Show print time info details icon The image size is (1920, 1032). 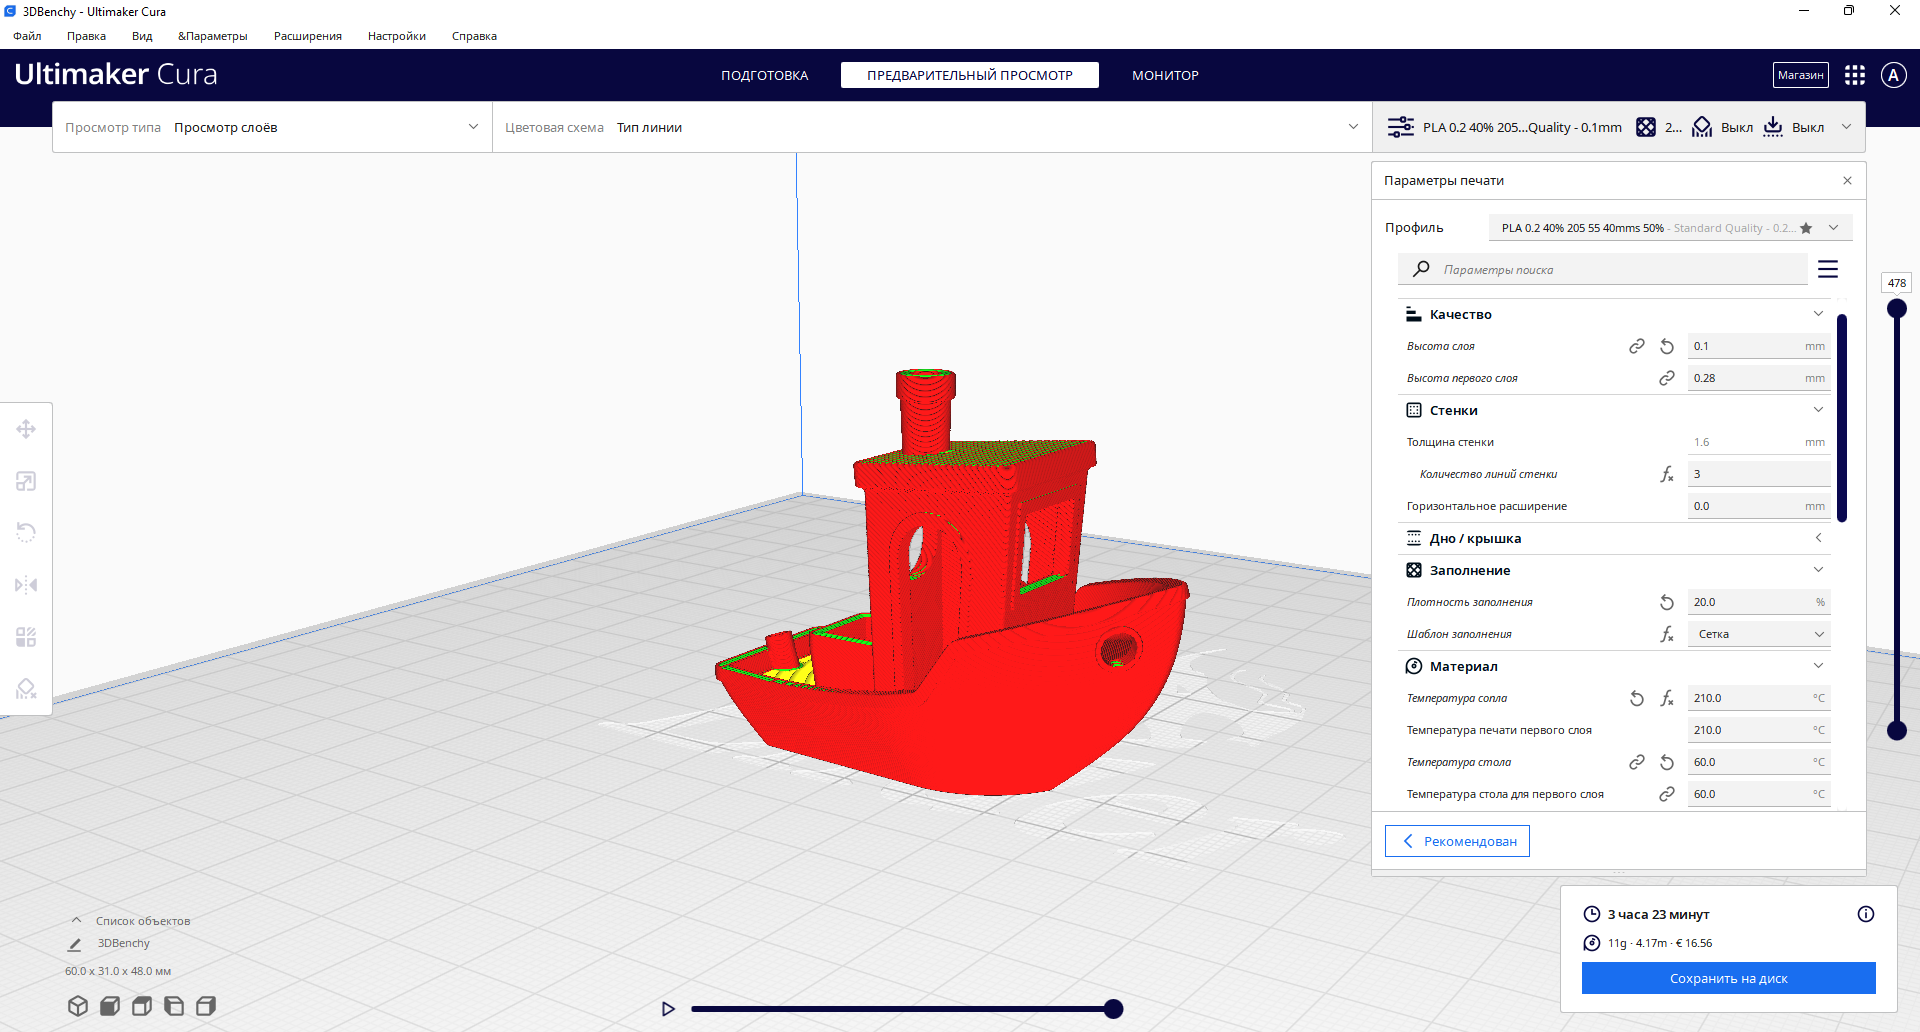(x=1866, y=914)
